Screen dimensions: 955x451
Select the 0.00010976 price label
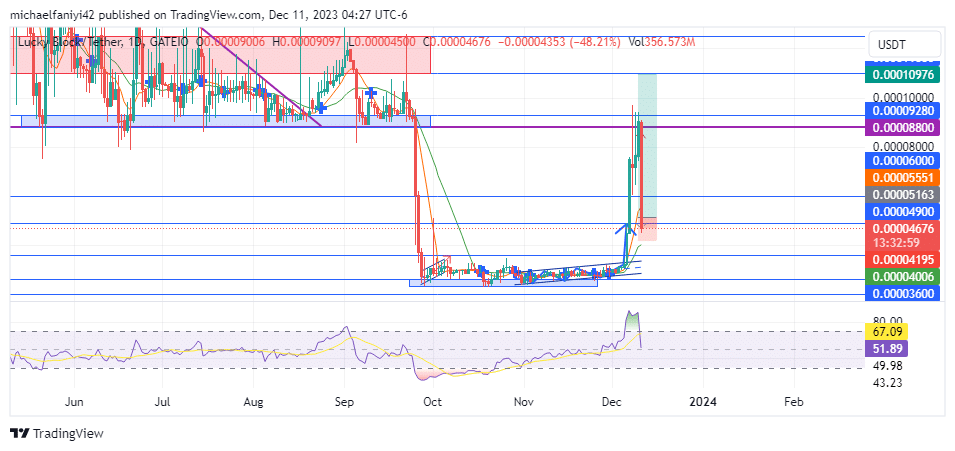pyautogui.click(x=903, y=74)
